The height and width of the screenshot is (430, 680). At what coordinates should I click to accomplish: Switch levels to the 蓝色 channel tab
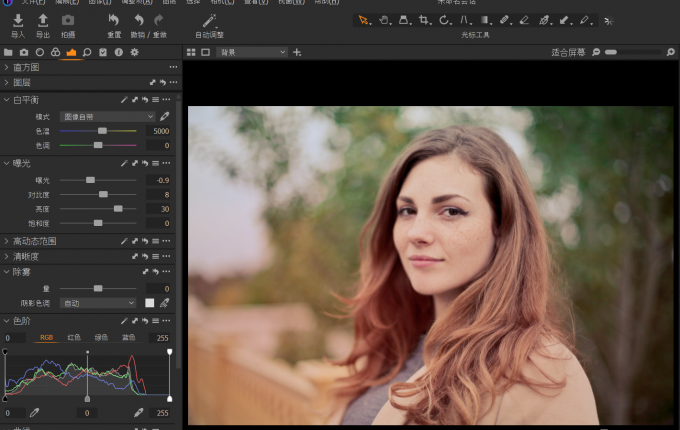tap(128, 337)
